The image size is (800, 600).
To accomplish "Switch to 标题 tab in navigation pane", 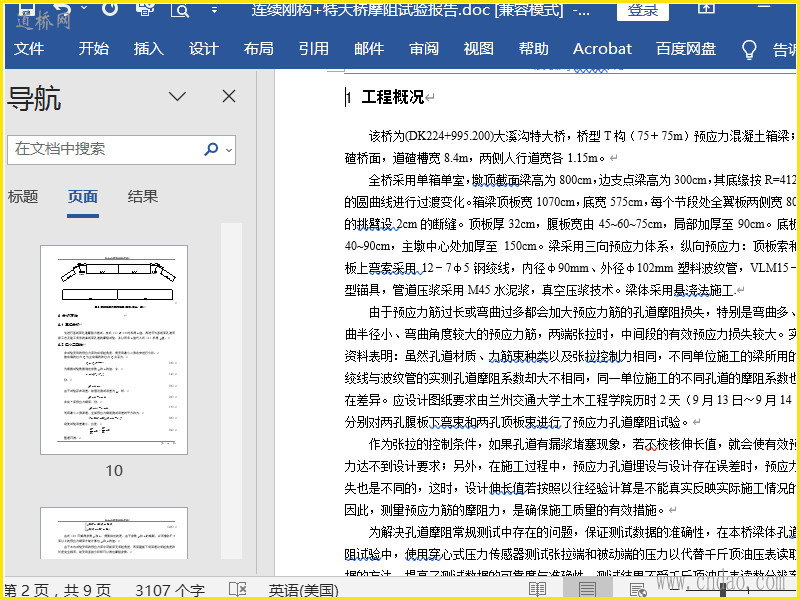I will pos(23,197).
